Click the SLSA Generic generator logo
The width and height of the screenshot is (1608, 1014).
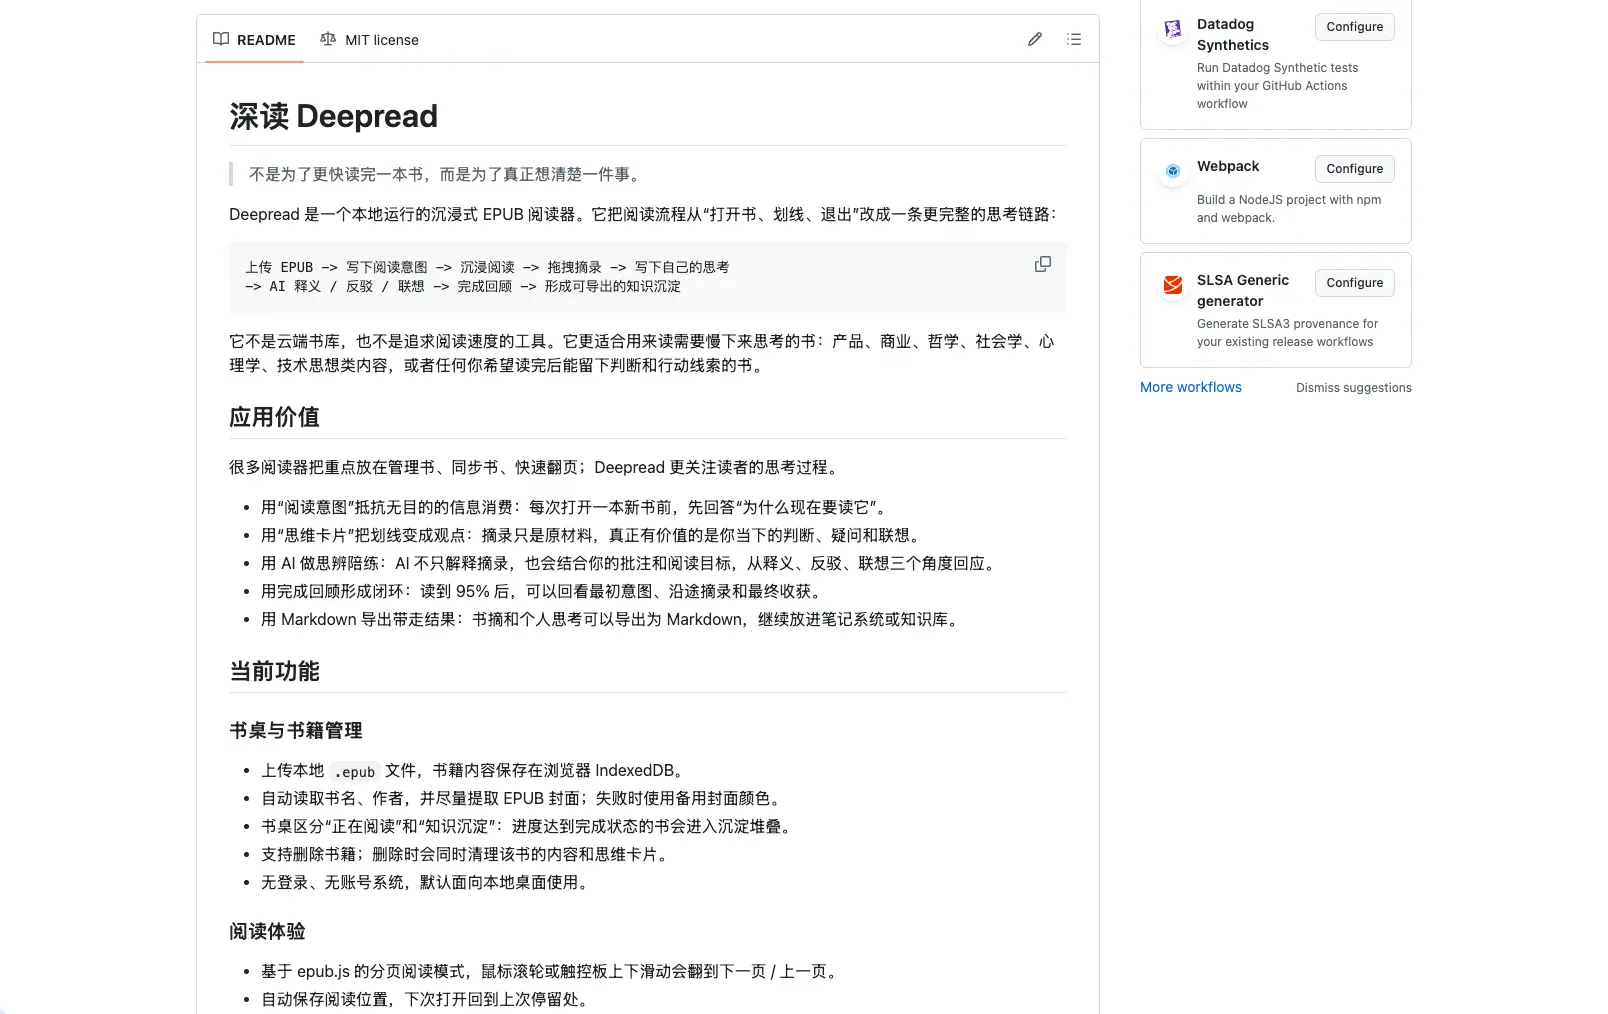[1173, 285]
